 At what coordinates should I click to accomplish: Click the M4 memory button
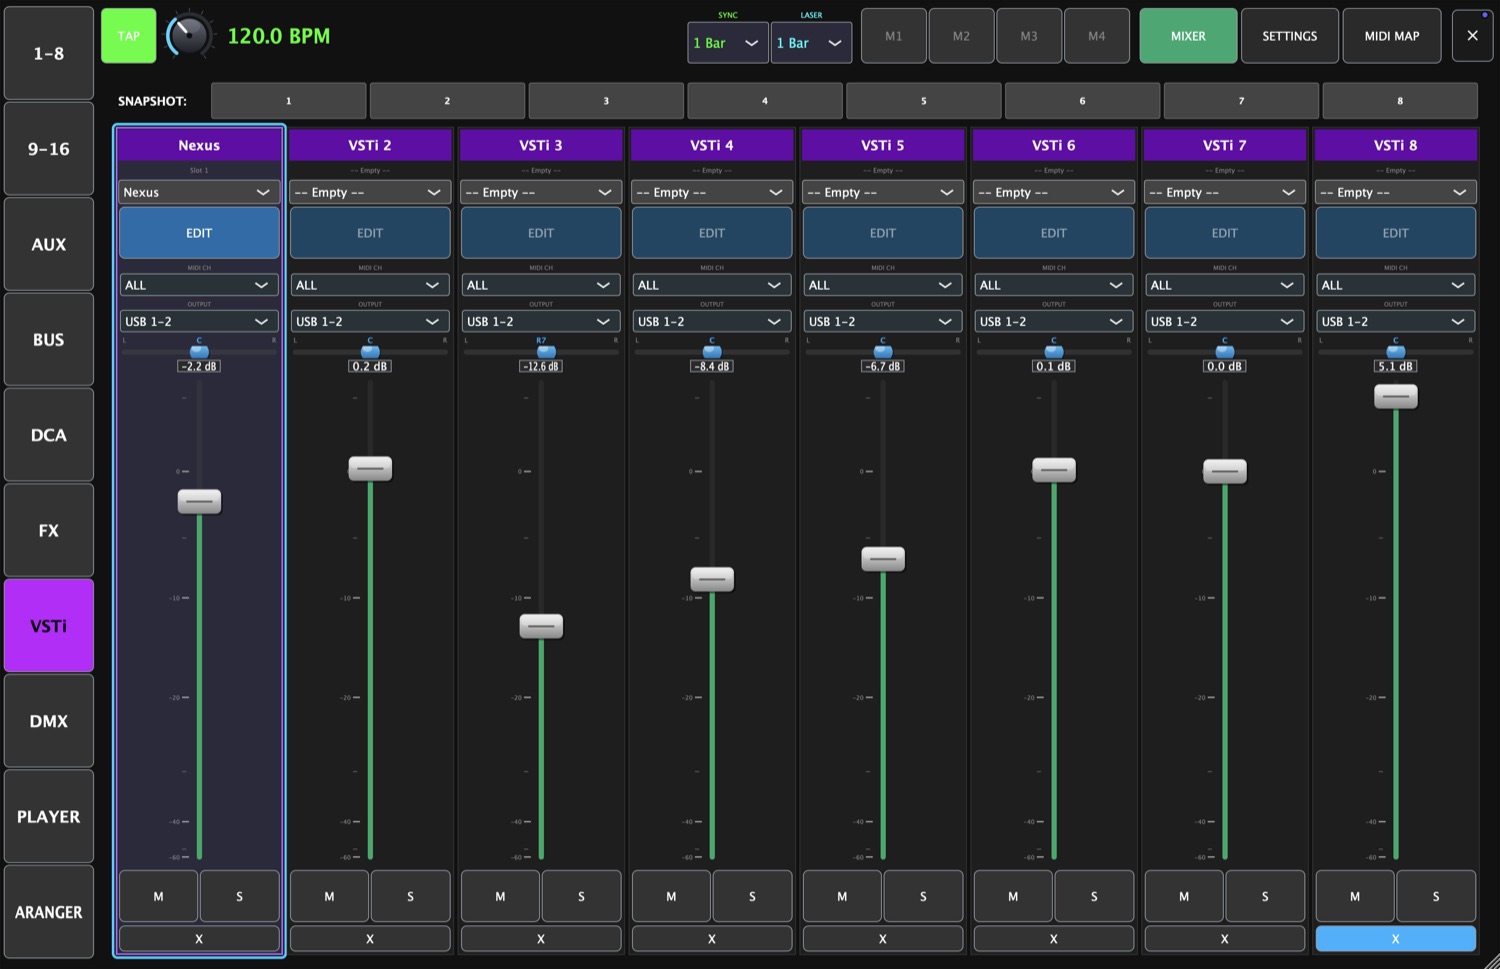click(x=1097, y=36)
